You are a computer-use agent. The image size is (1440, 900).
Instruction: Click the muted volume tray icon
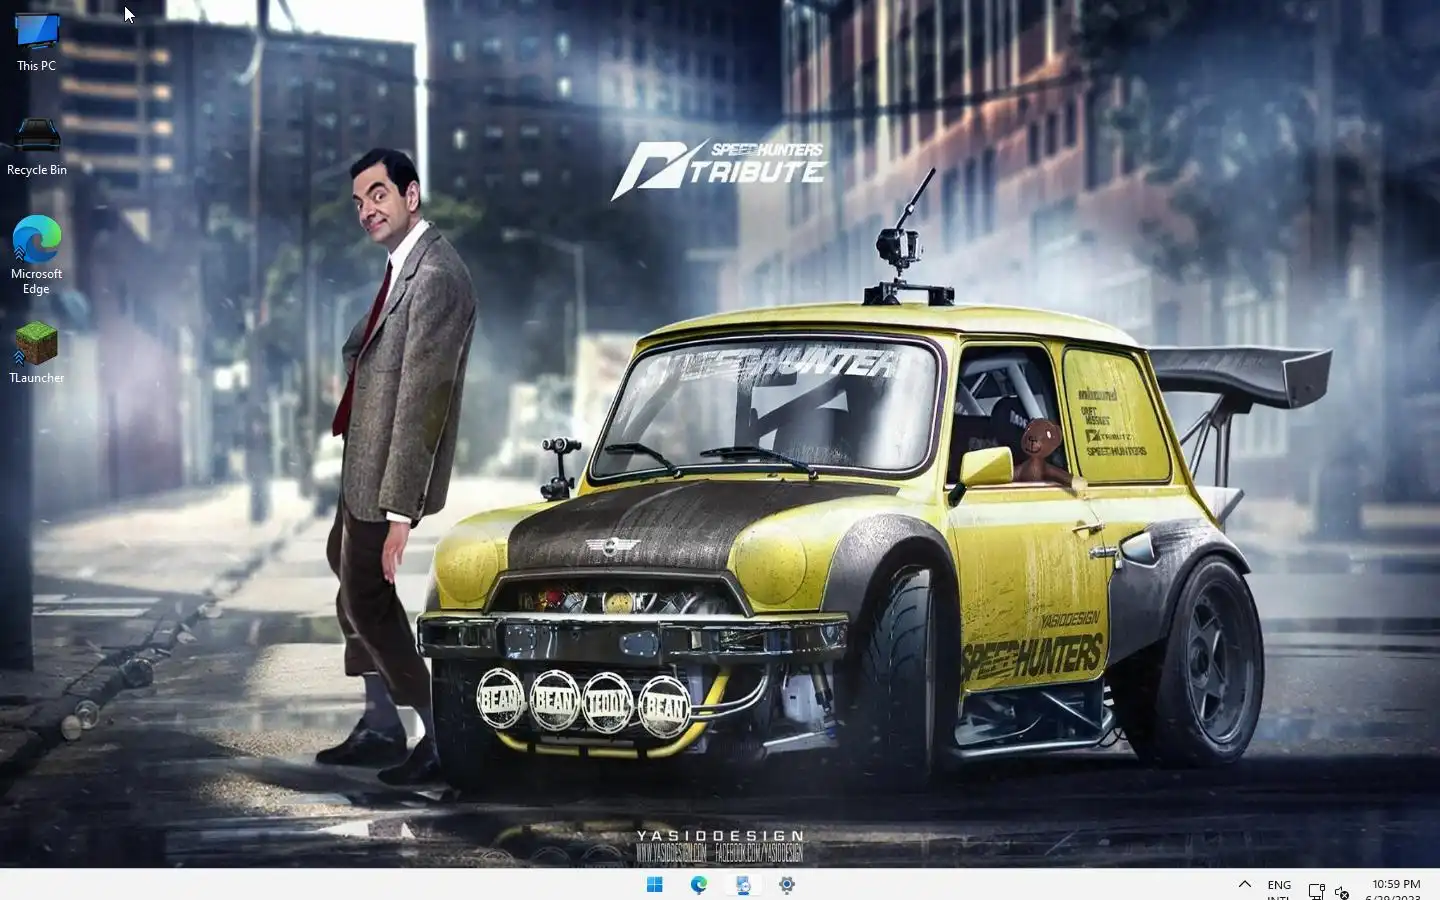(x=1342, y=892)
